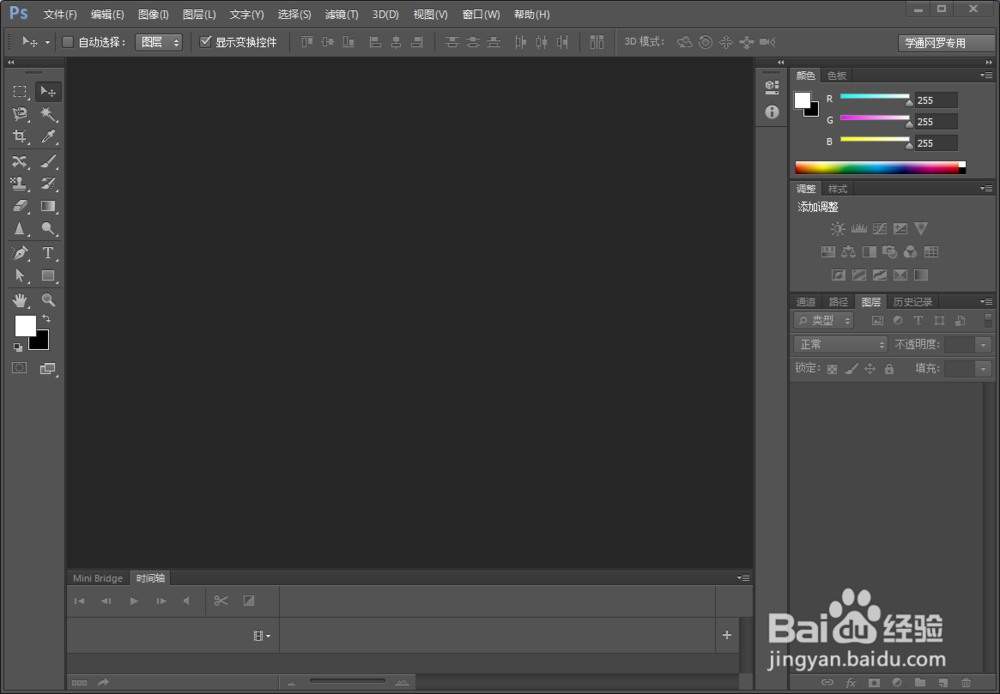This screenshot has width=1000, height=694.
Task: Select the Clone Stamp tool
Action: coord(20,184)
